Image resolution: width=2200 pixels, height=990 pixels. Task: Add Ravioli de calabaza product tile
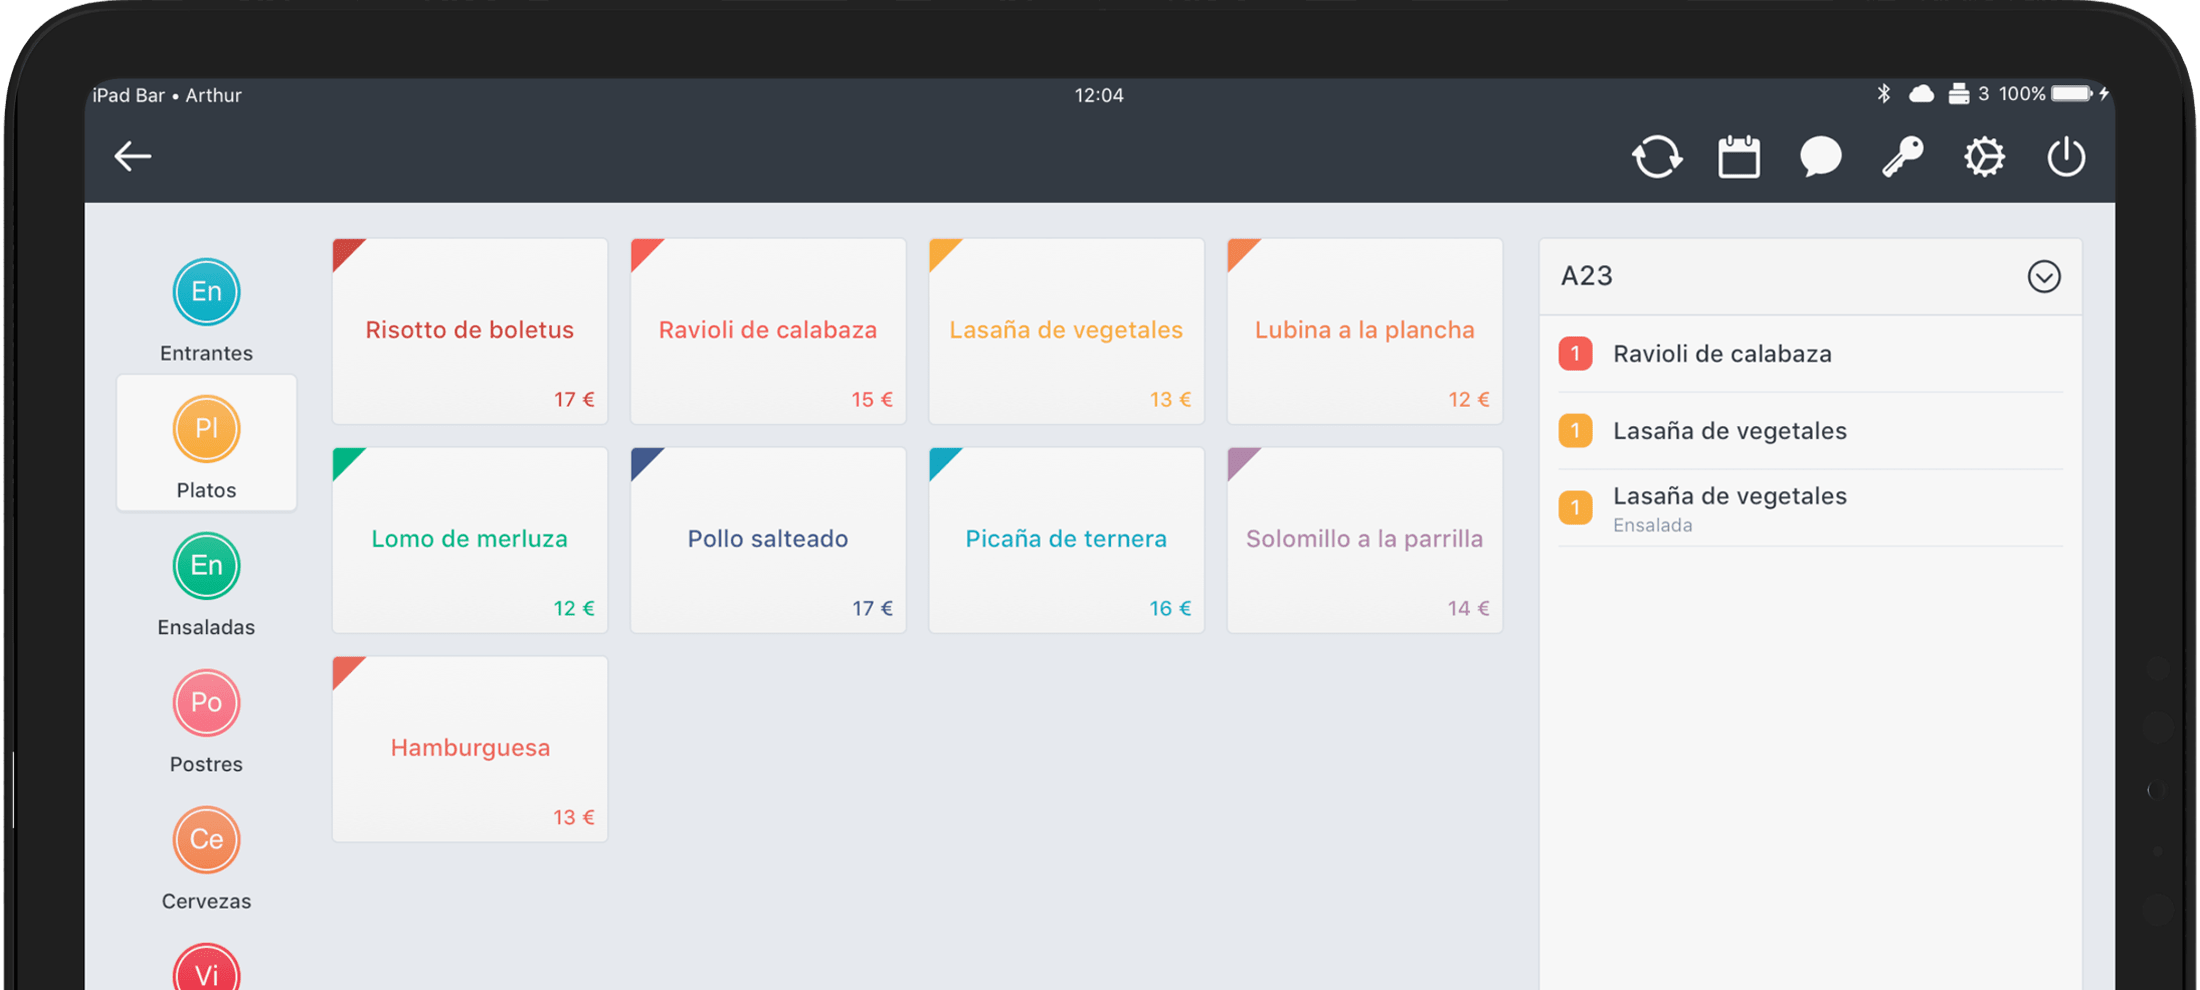pyautogui.click(x=768, y=331)
